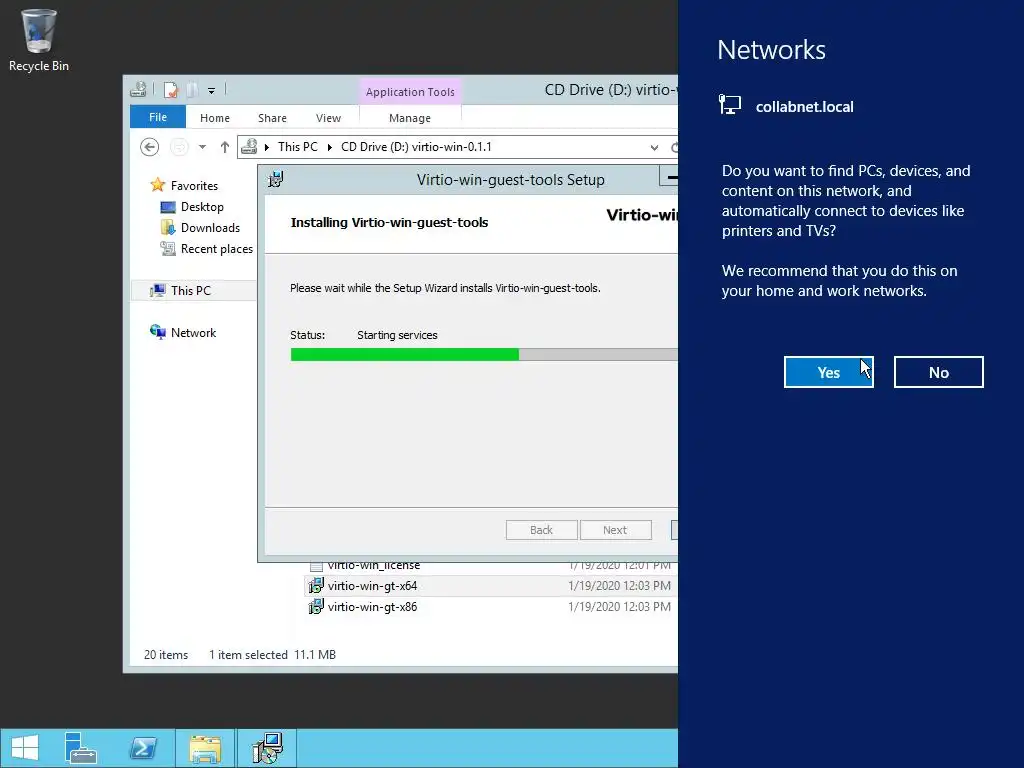The width and height of the screenshot is (1024, 768).
Task: Go up one folder level in File Explorer
Action: click(225, 147)
